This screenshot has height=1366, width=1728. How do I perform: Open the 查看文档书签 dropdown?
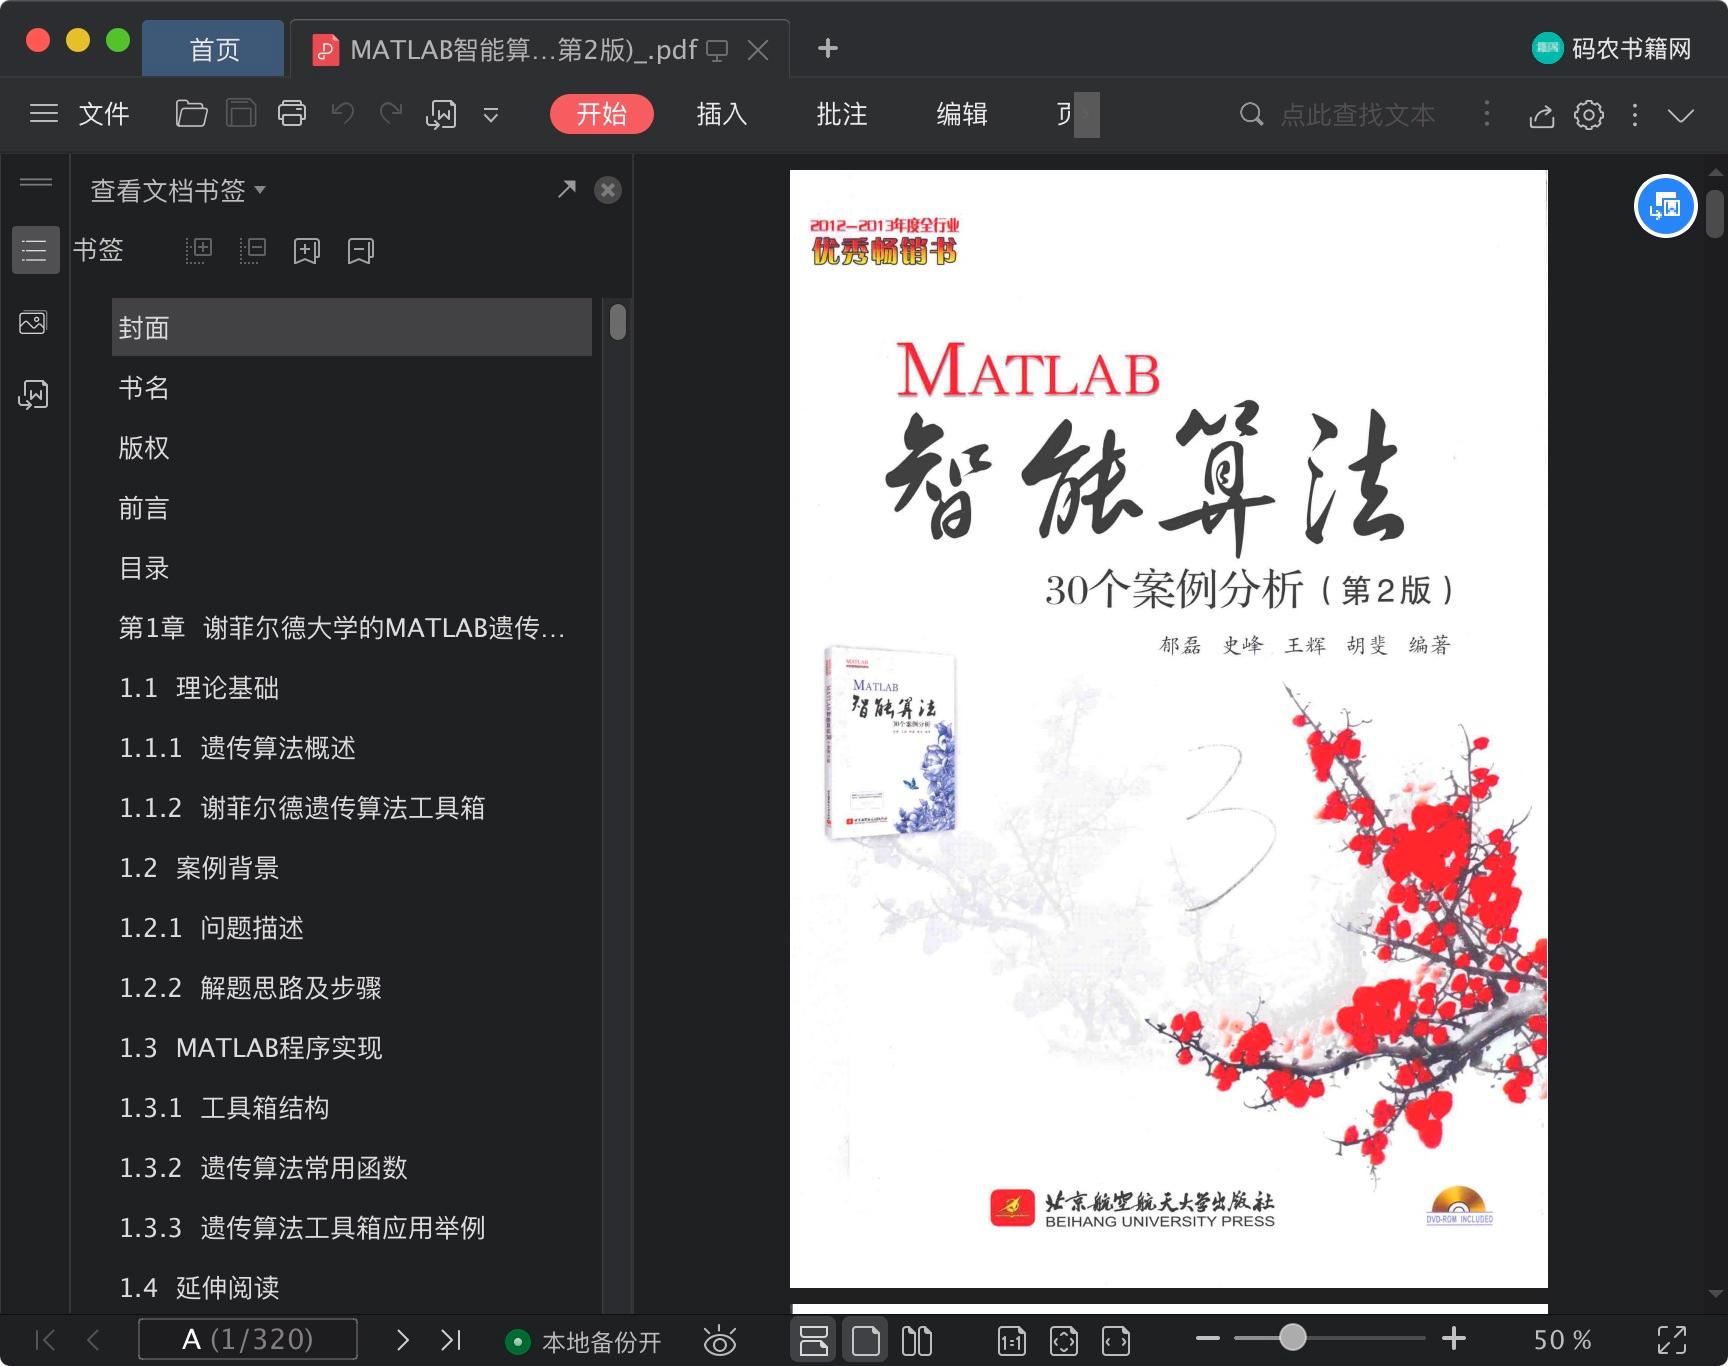coord(178,190)
